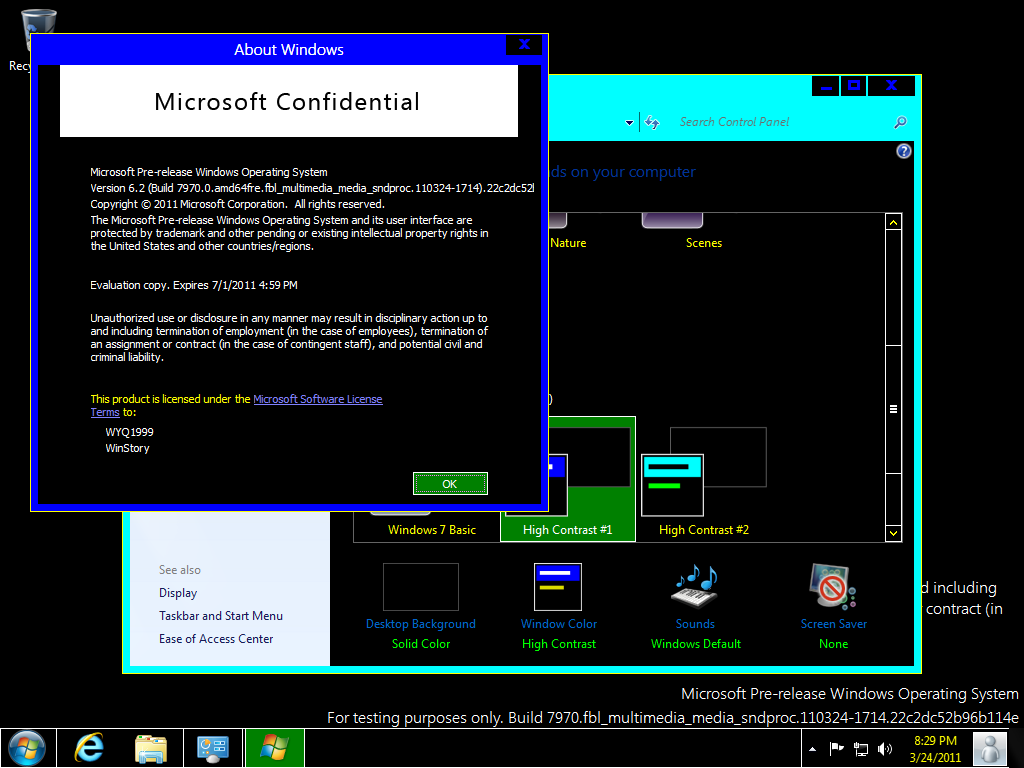Click the volume speaker tray icon
1024x768 pixels.
[884, 748]
